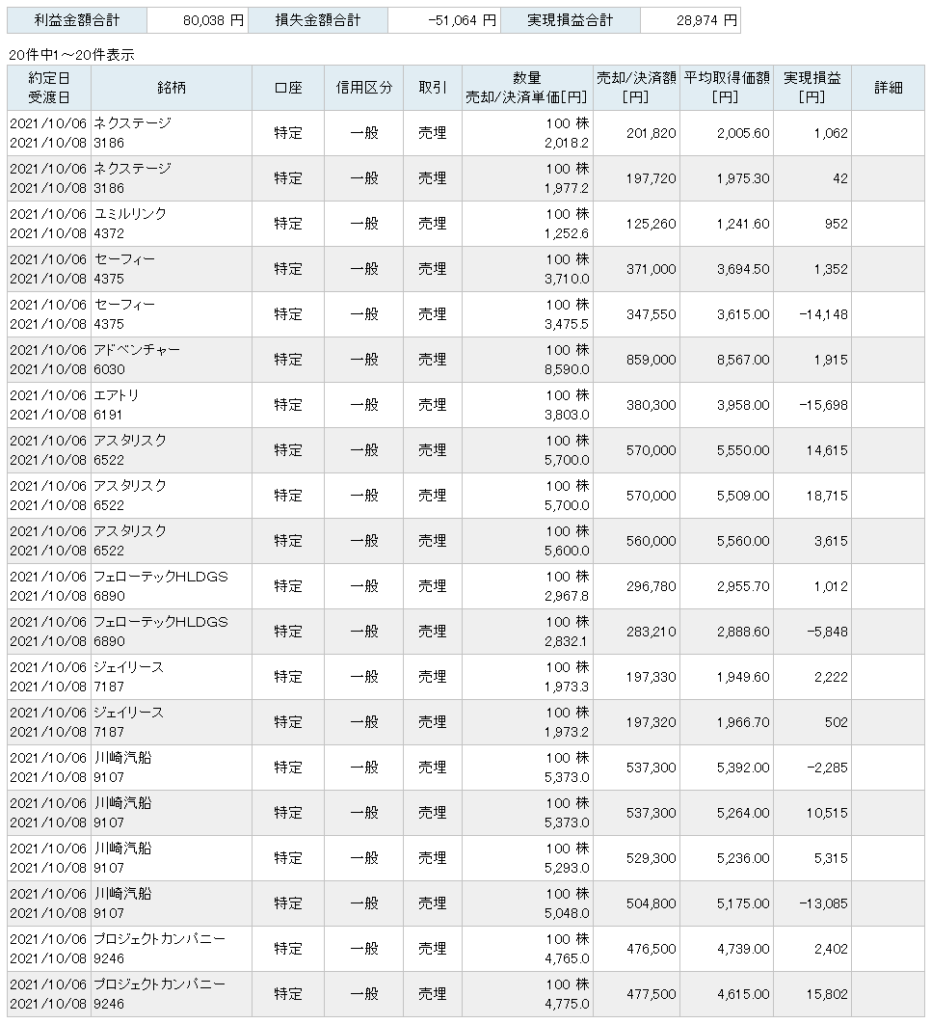This screenshot has width=931, height=1024.
Task: Click the 口座 column header
Action: click(289, 88)
